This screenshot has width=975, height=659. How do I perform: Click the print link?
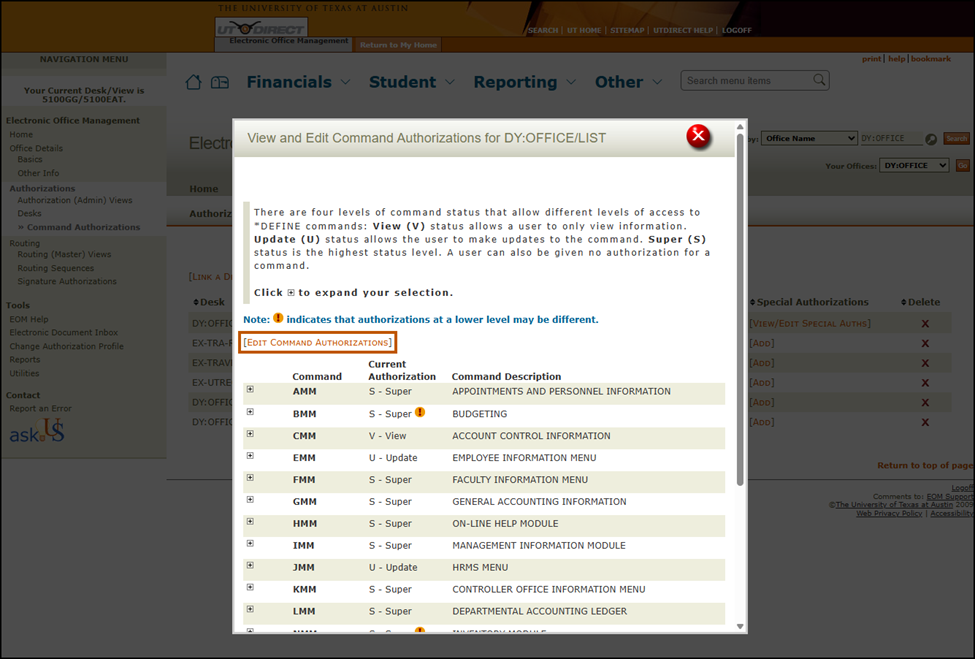click(871, 59)
